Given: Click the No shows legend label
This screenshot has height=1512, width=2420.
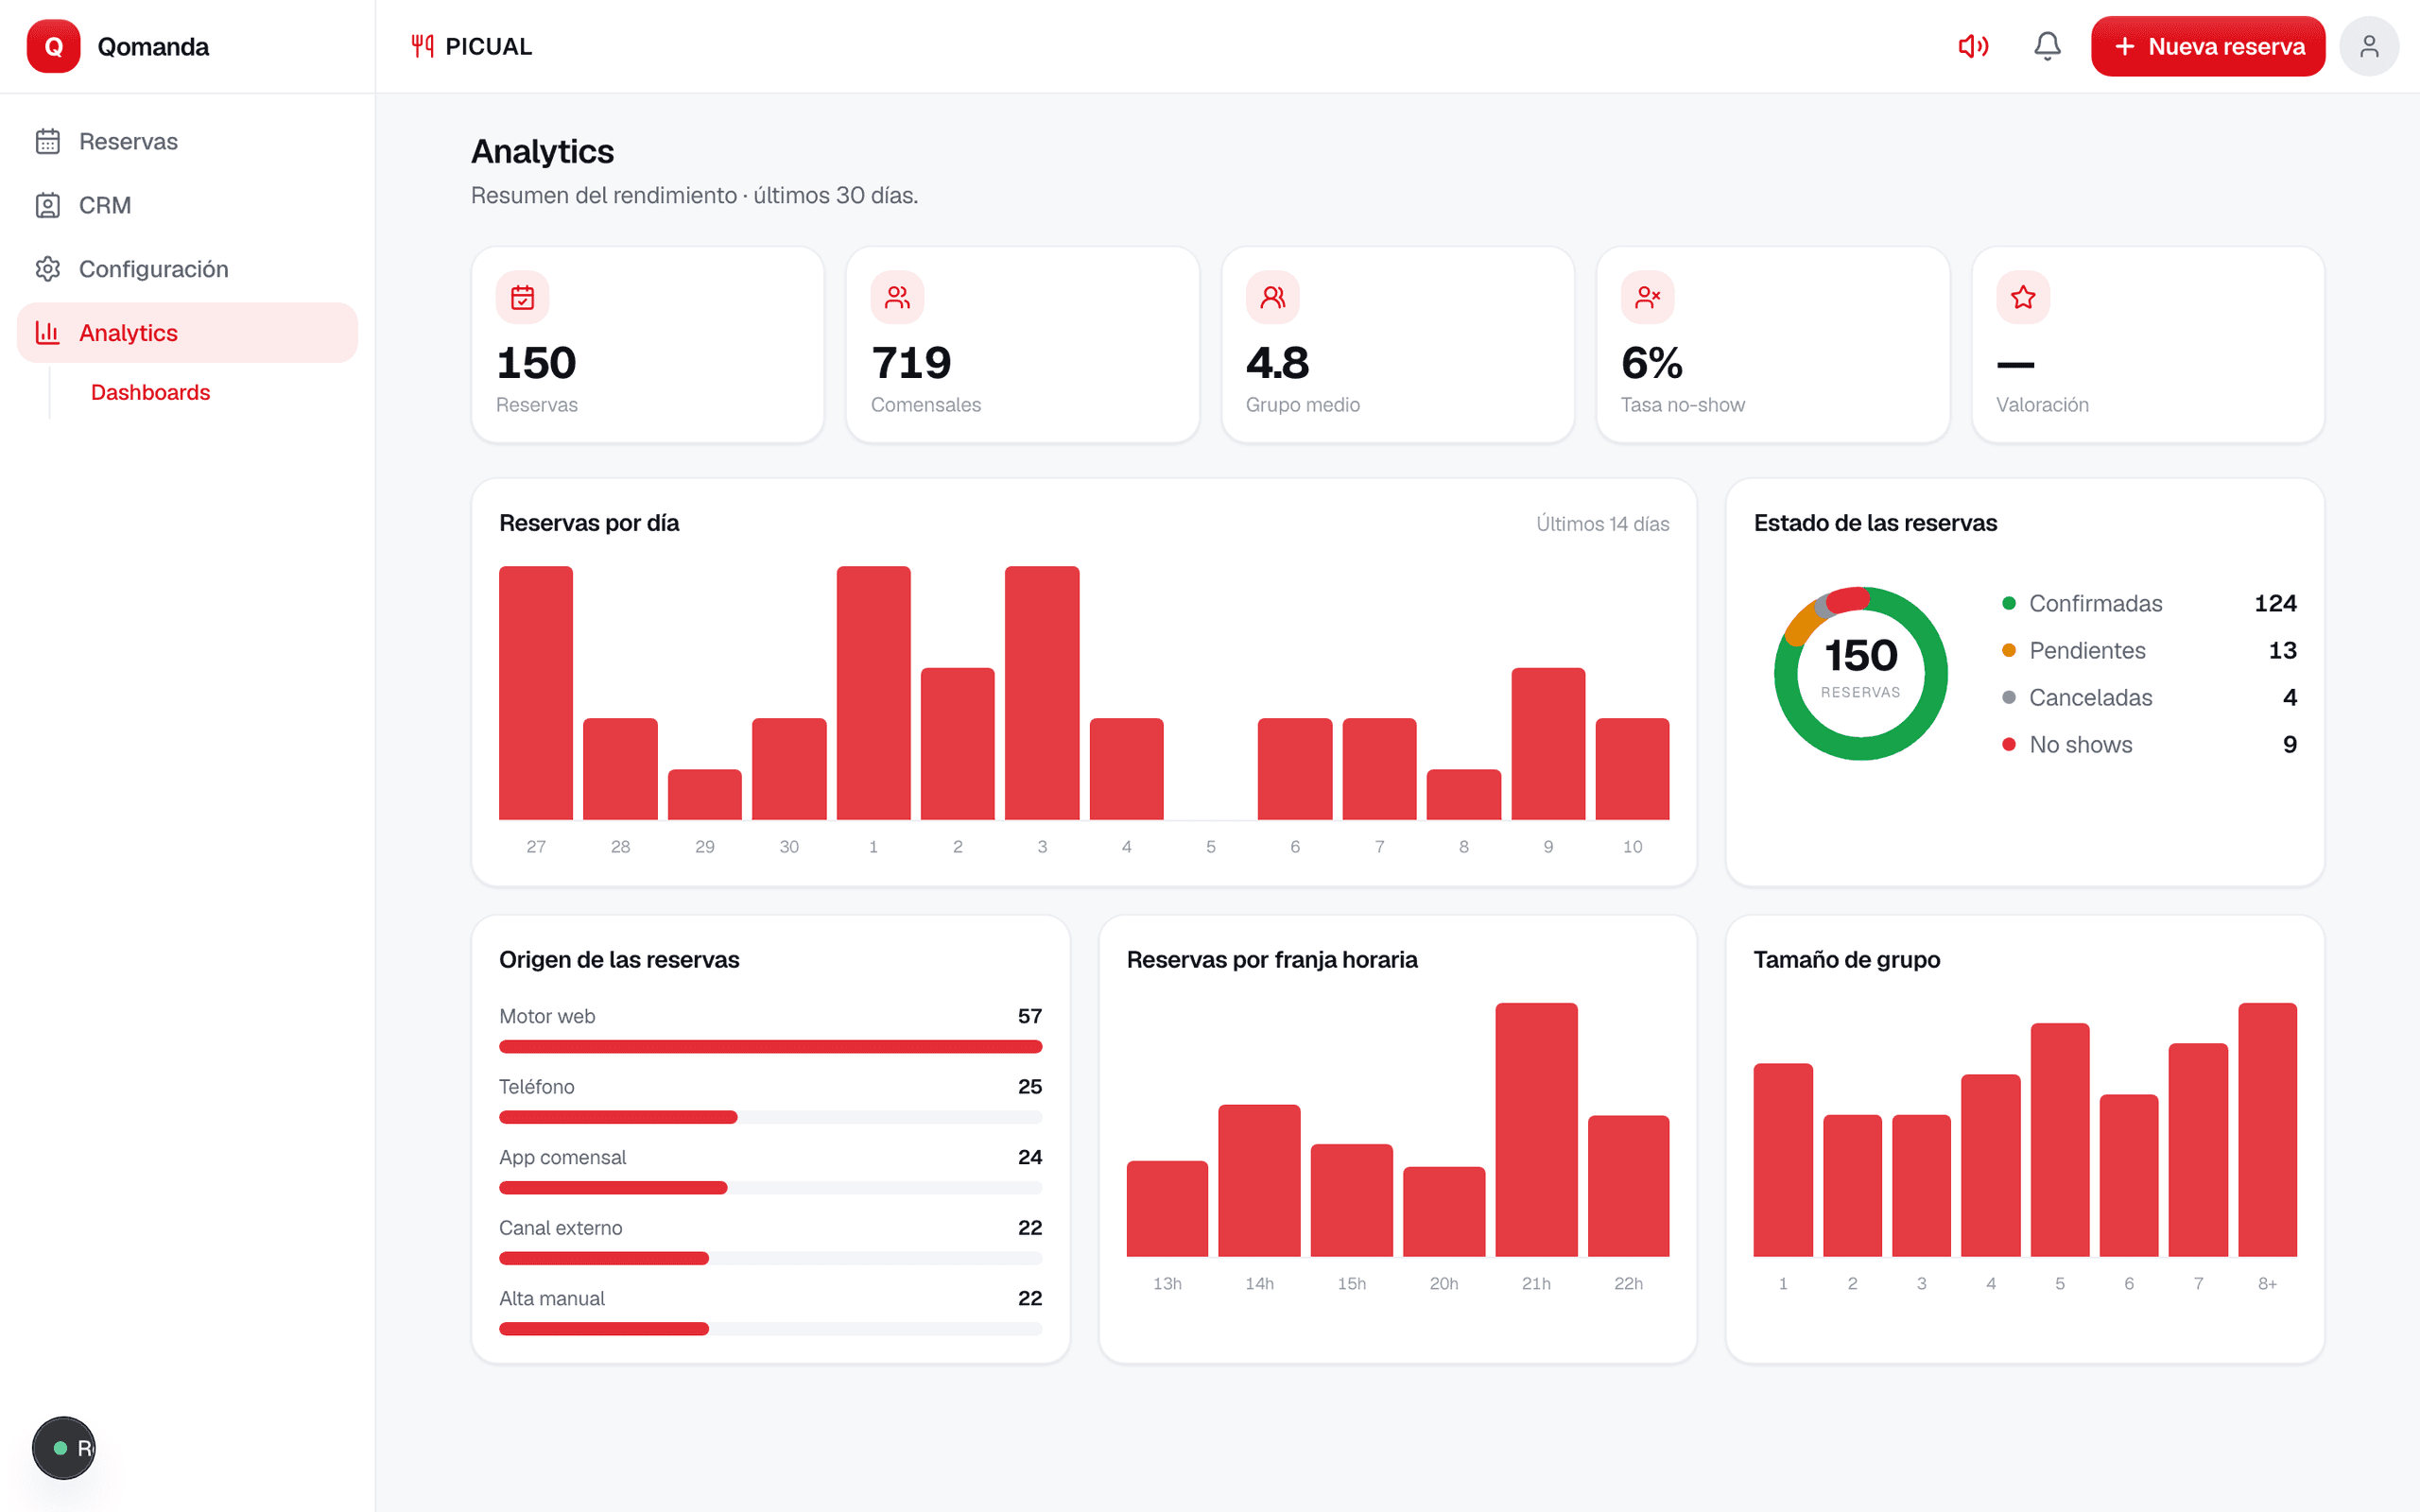Looking at the screenshot, I should [2080, 744].
